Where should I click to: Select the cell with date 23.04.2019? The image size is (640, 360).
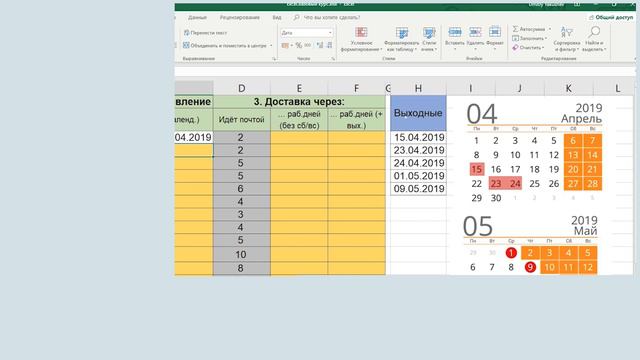418,150
